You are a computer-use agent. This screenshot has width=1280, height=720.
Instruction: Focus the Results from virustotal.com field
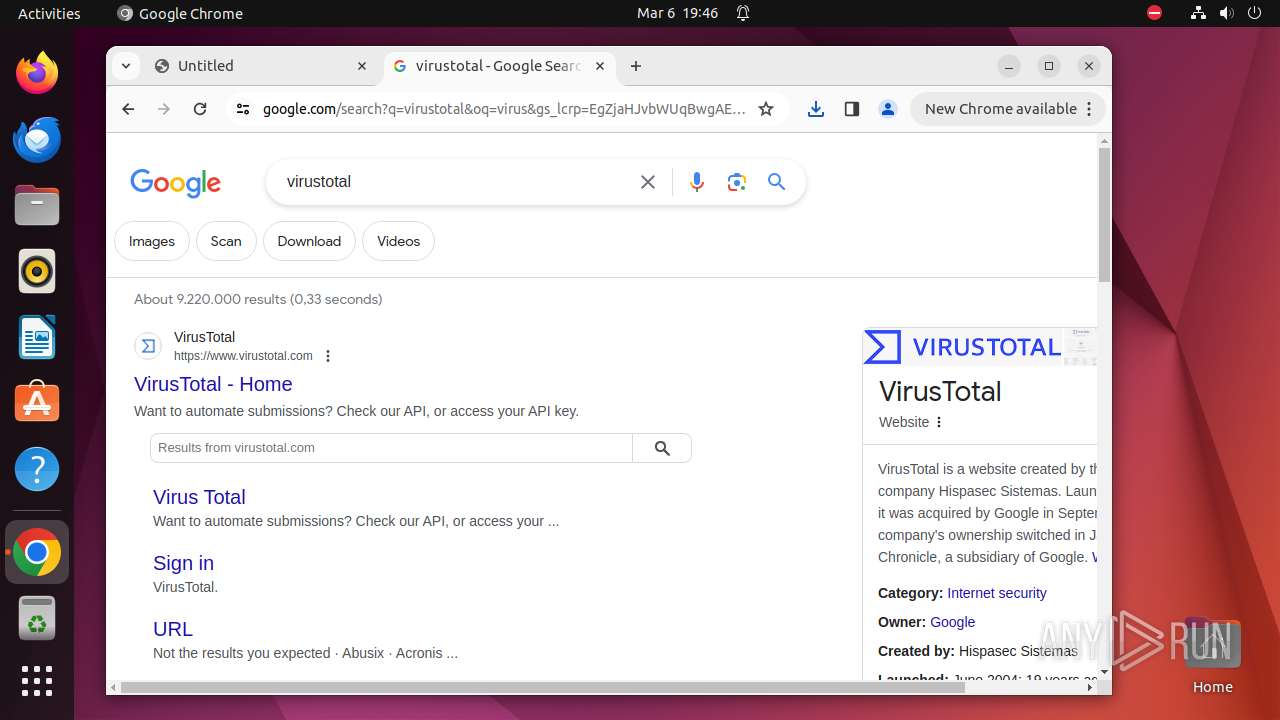click(x=391, y=448)
